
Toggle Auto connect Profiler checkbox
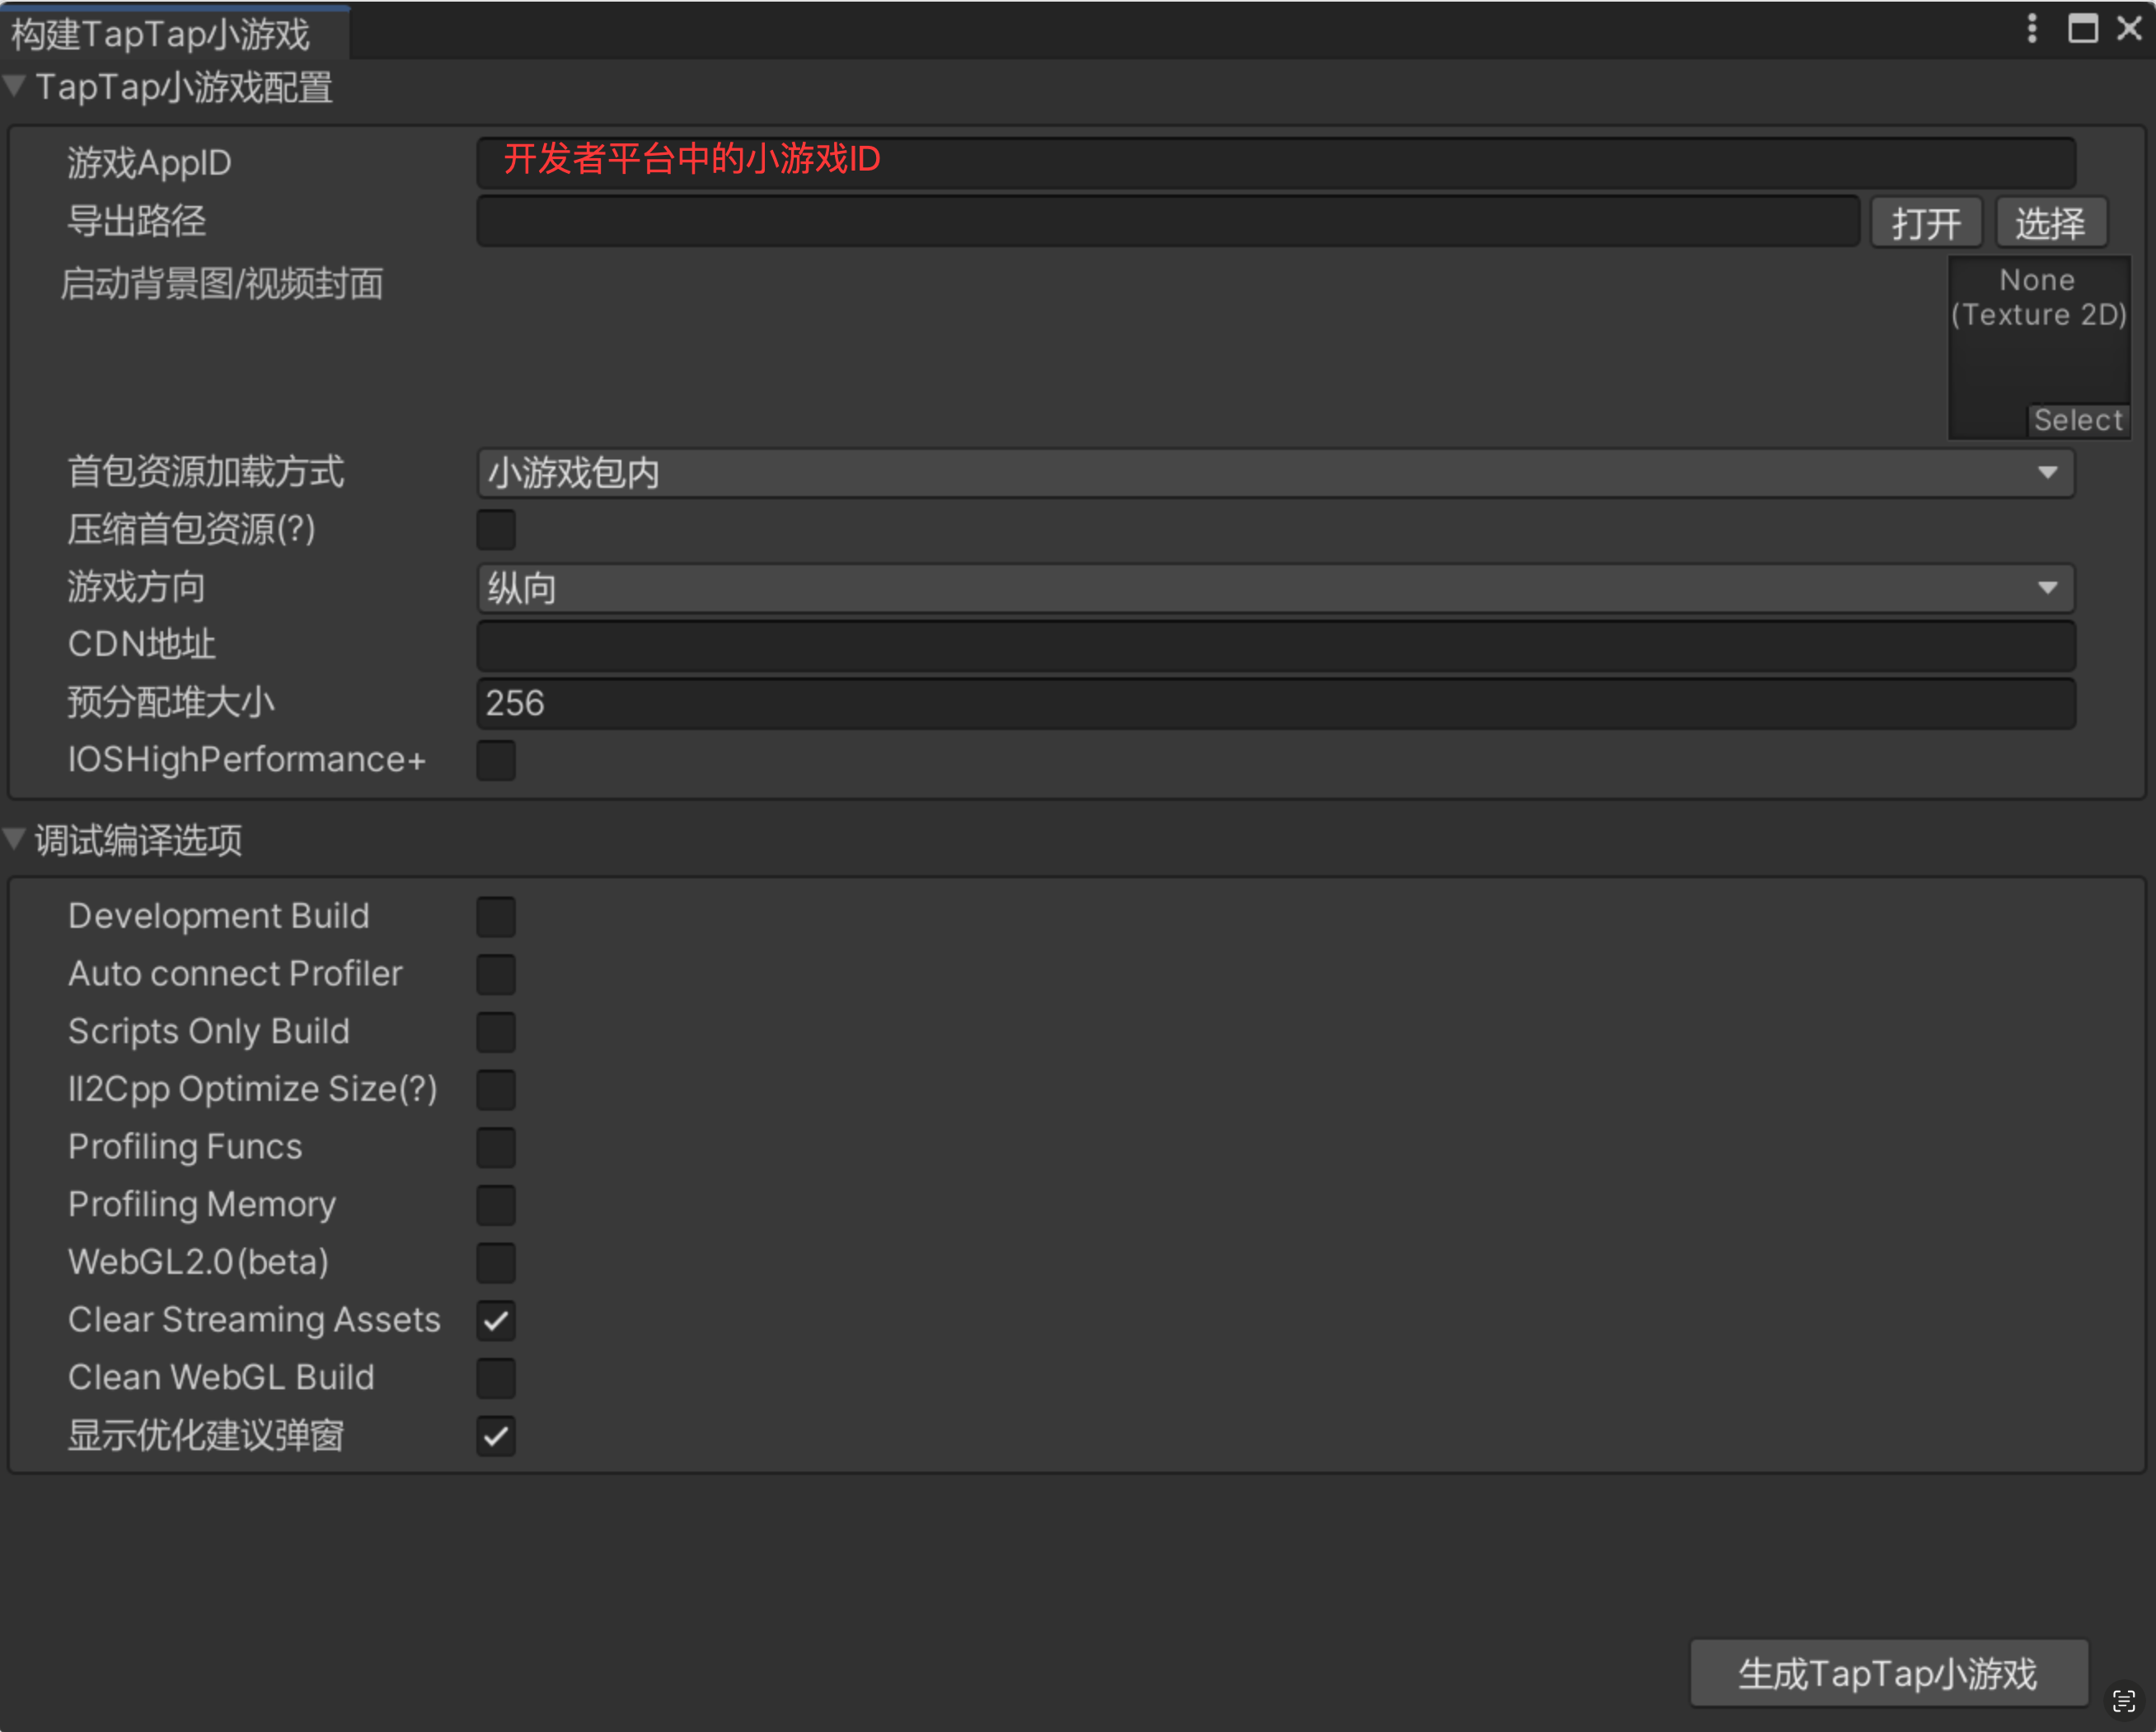pyautogui.click(x=496, y=974)
